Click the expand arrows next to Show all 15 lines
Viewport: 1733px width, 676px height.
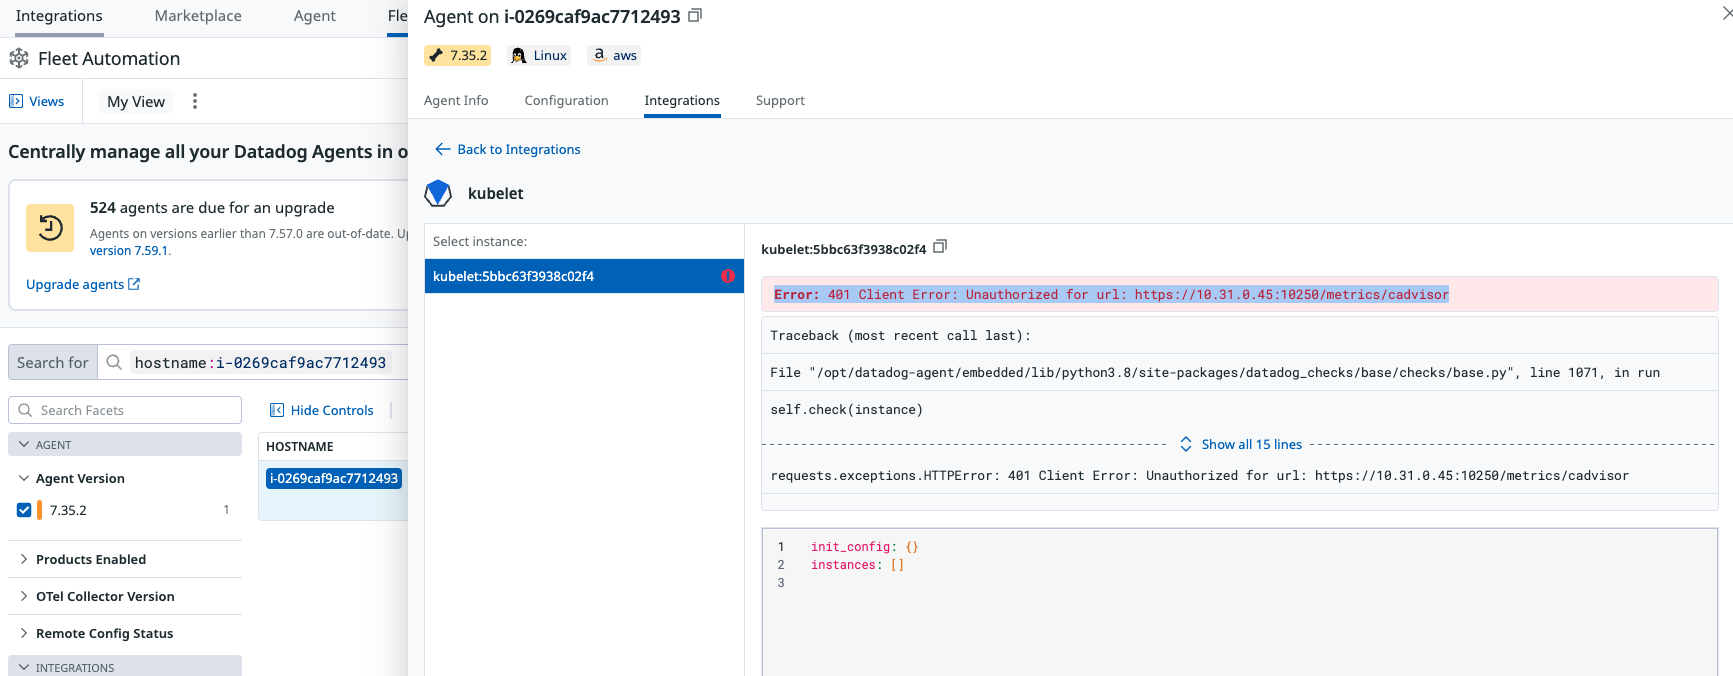click(x=1186, y=444)
